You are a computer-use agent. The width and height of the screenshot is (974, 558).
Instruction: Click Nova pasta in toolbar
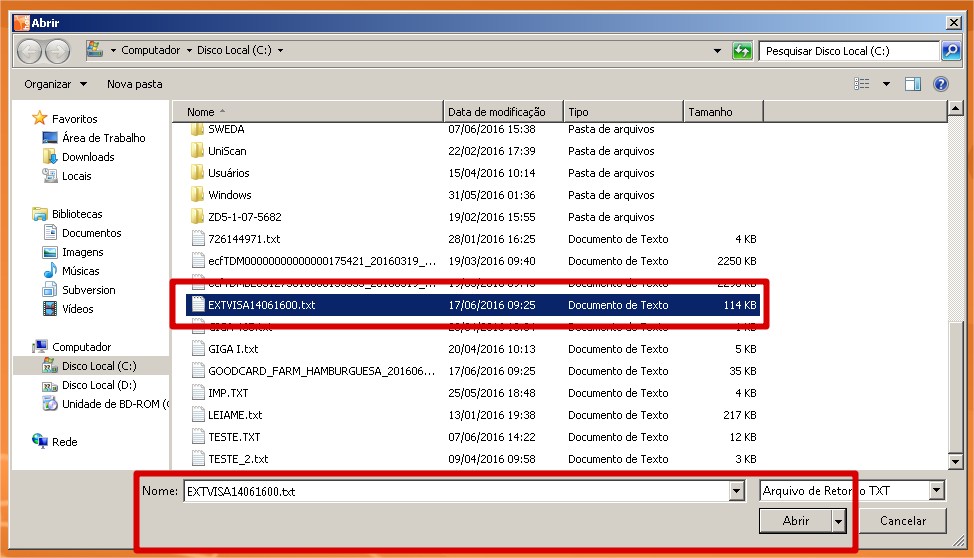click(x=134, y=85)
